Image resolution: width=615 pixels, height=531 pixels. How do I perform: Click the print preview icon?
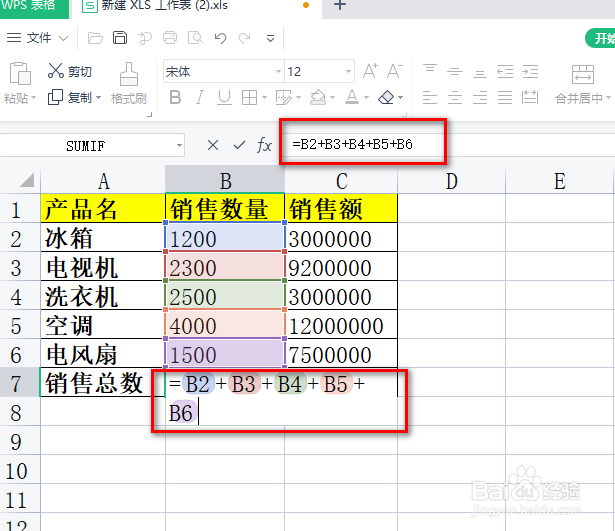click(x=195, y=38)
